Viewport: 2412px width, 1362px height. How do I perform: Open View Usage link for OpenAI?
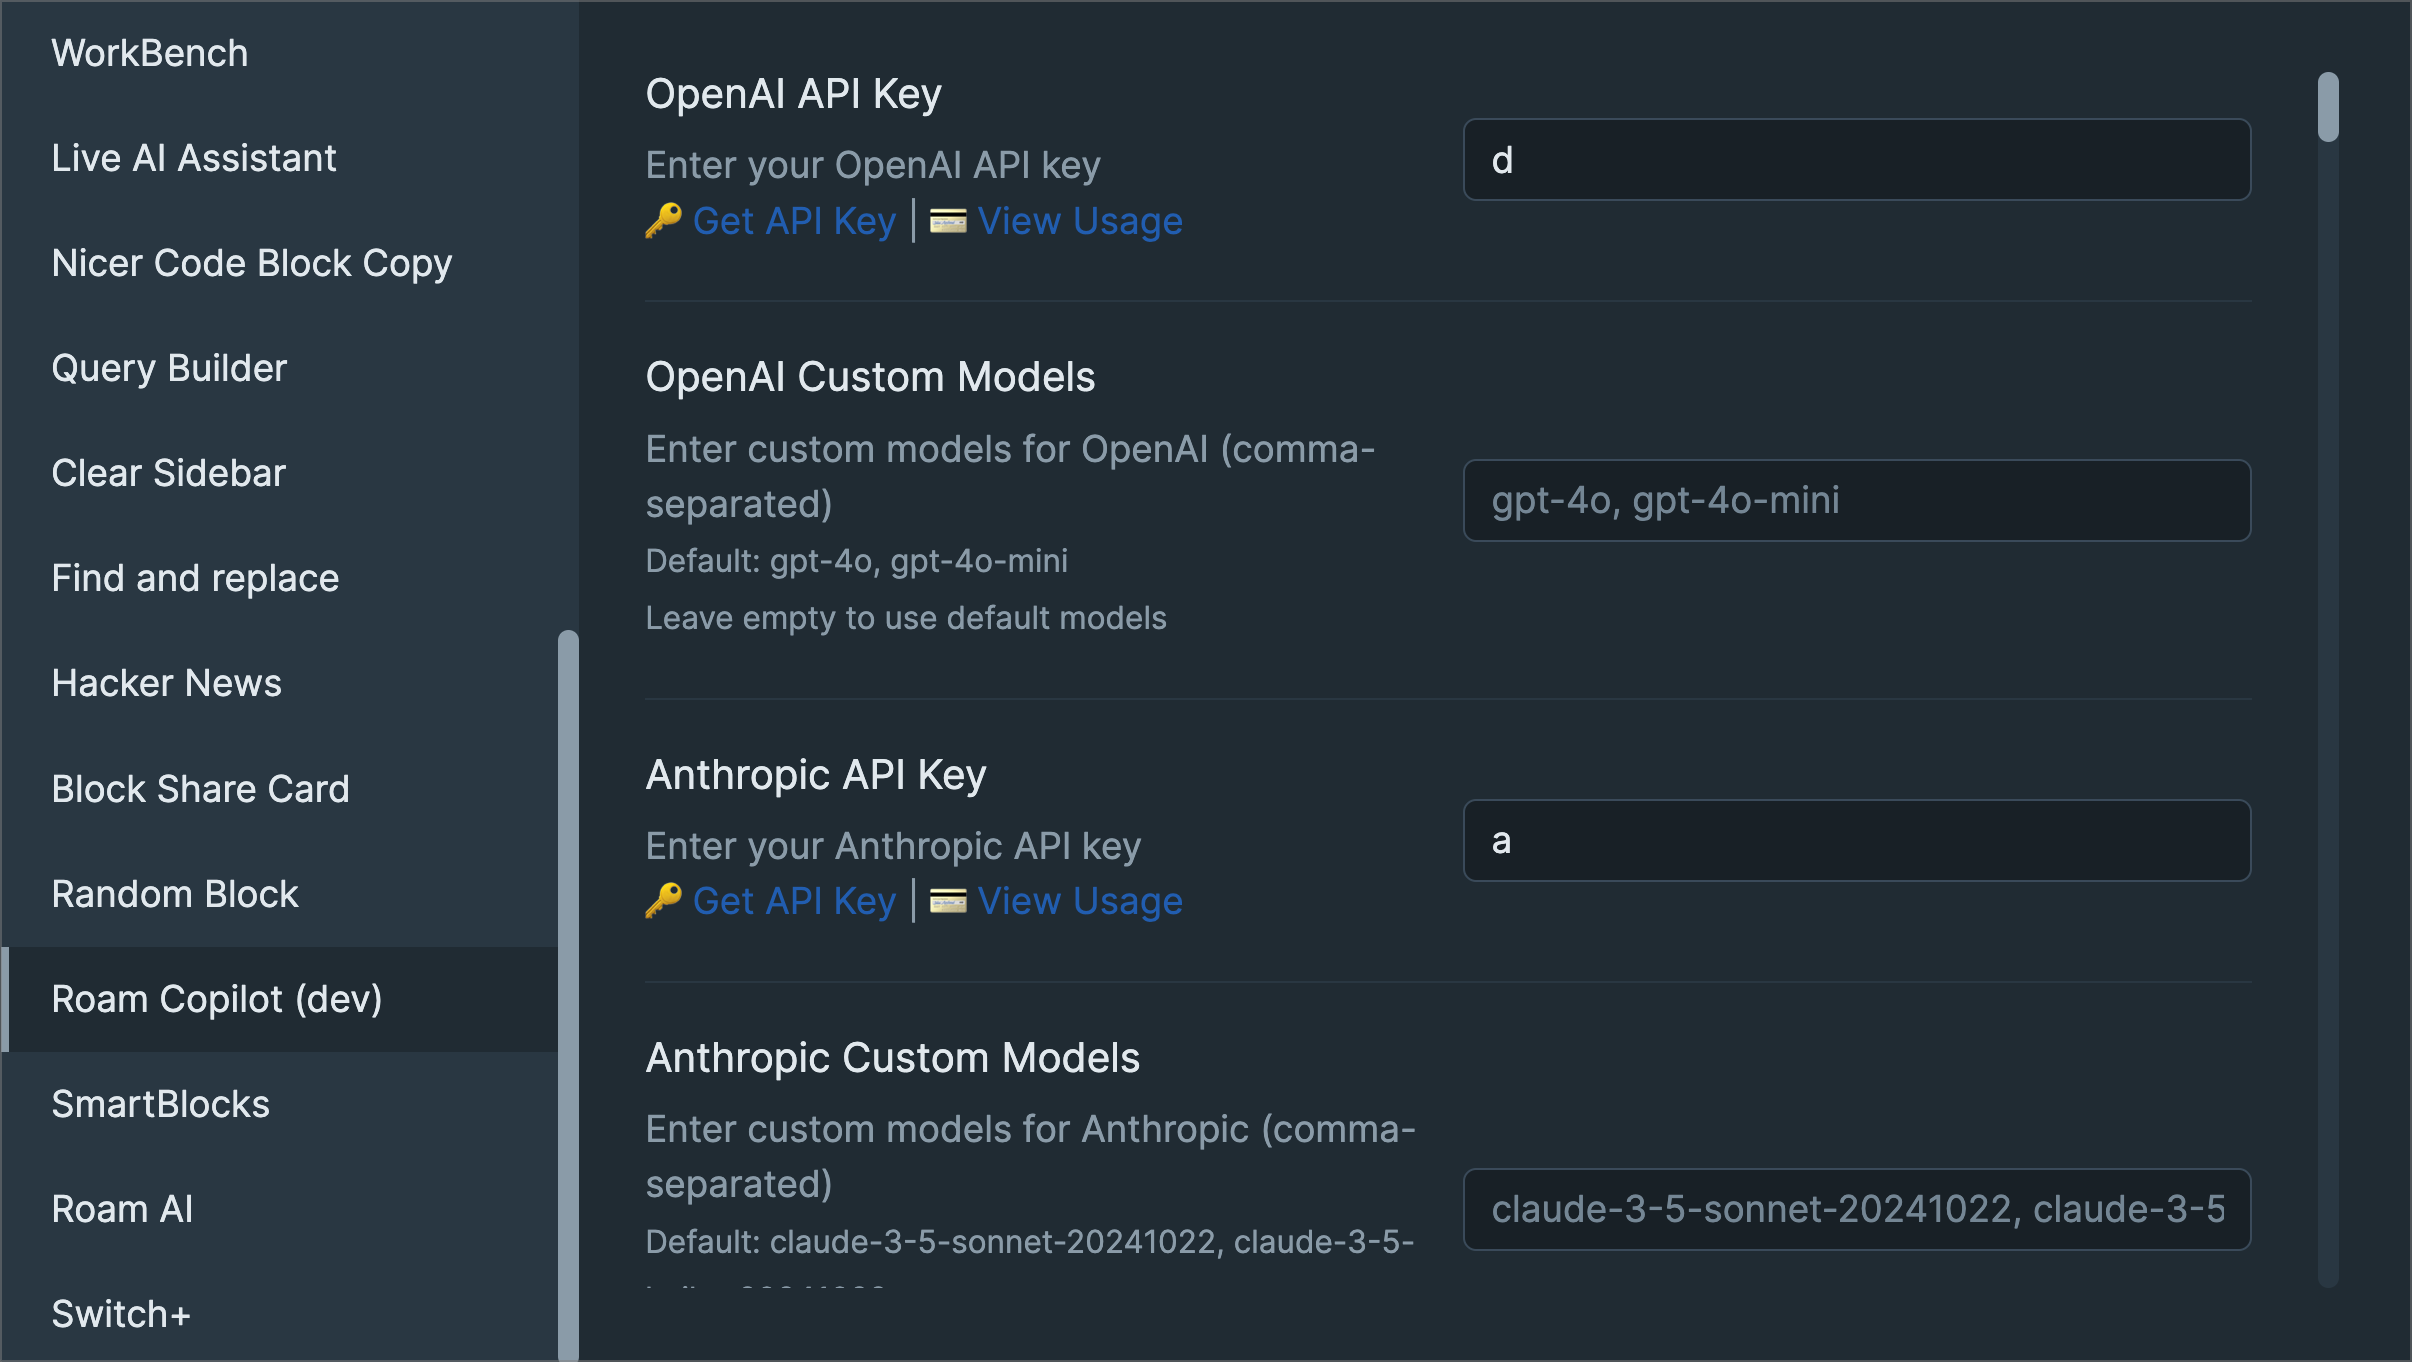pos(1080,221)
